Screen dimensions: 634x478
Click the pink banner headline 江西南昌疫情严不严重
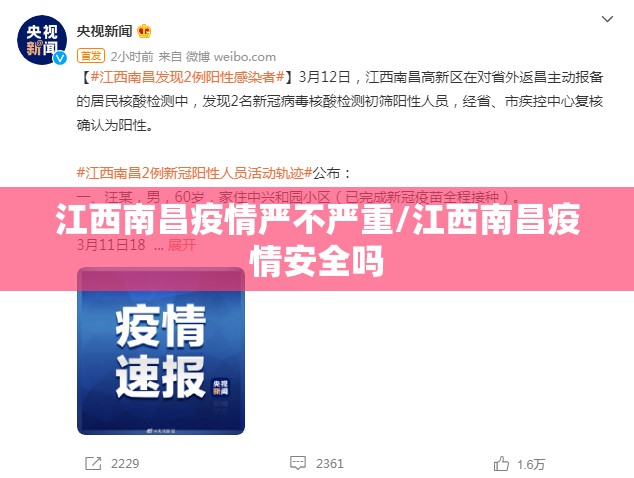coord(224,219)
